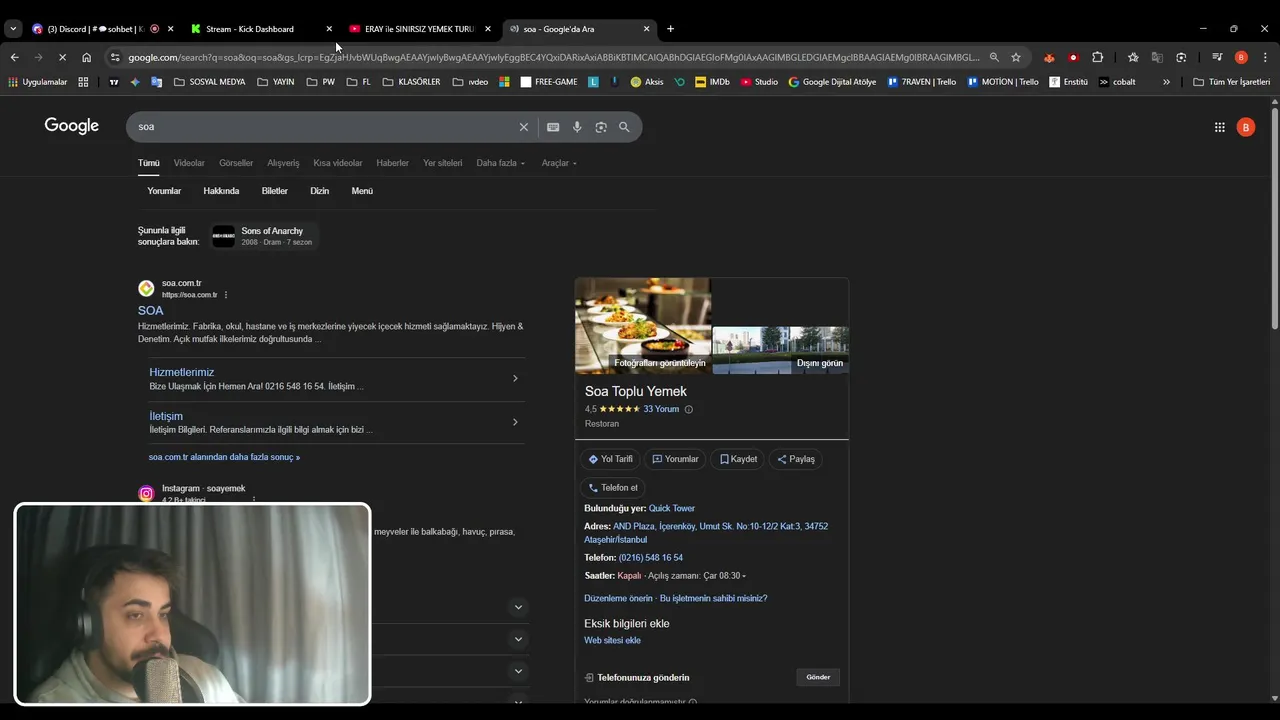
Task: Click the Google search input field
Action: pos(325,127)
